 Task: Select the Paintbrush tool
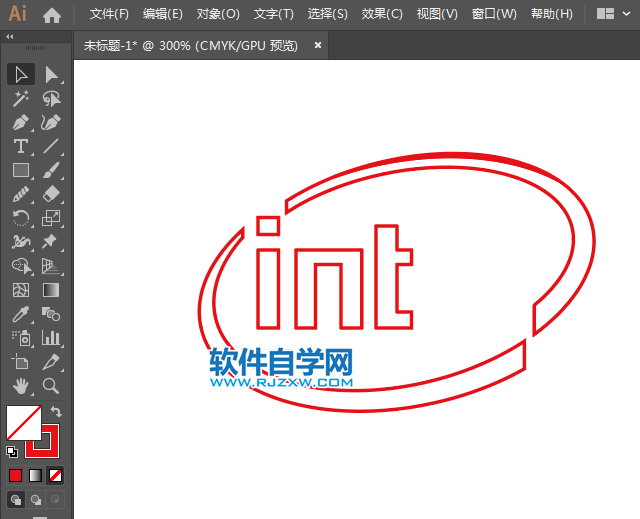[51, 170]
